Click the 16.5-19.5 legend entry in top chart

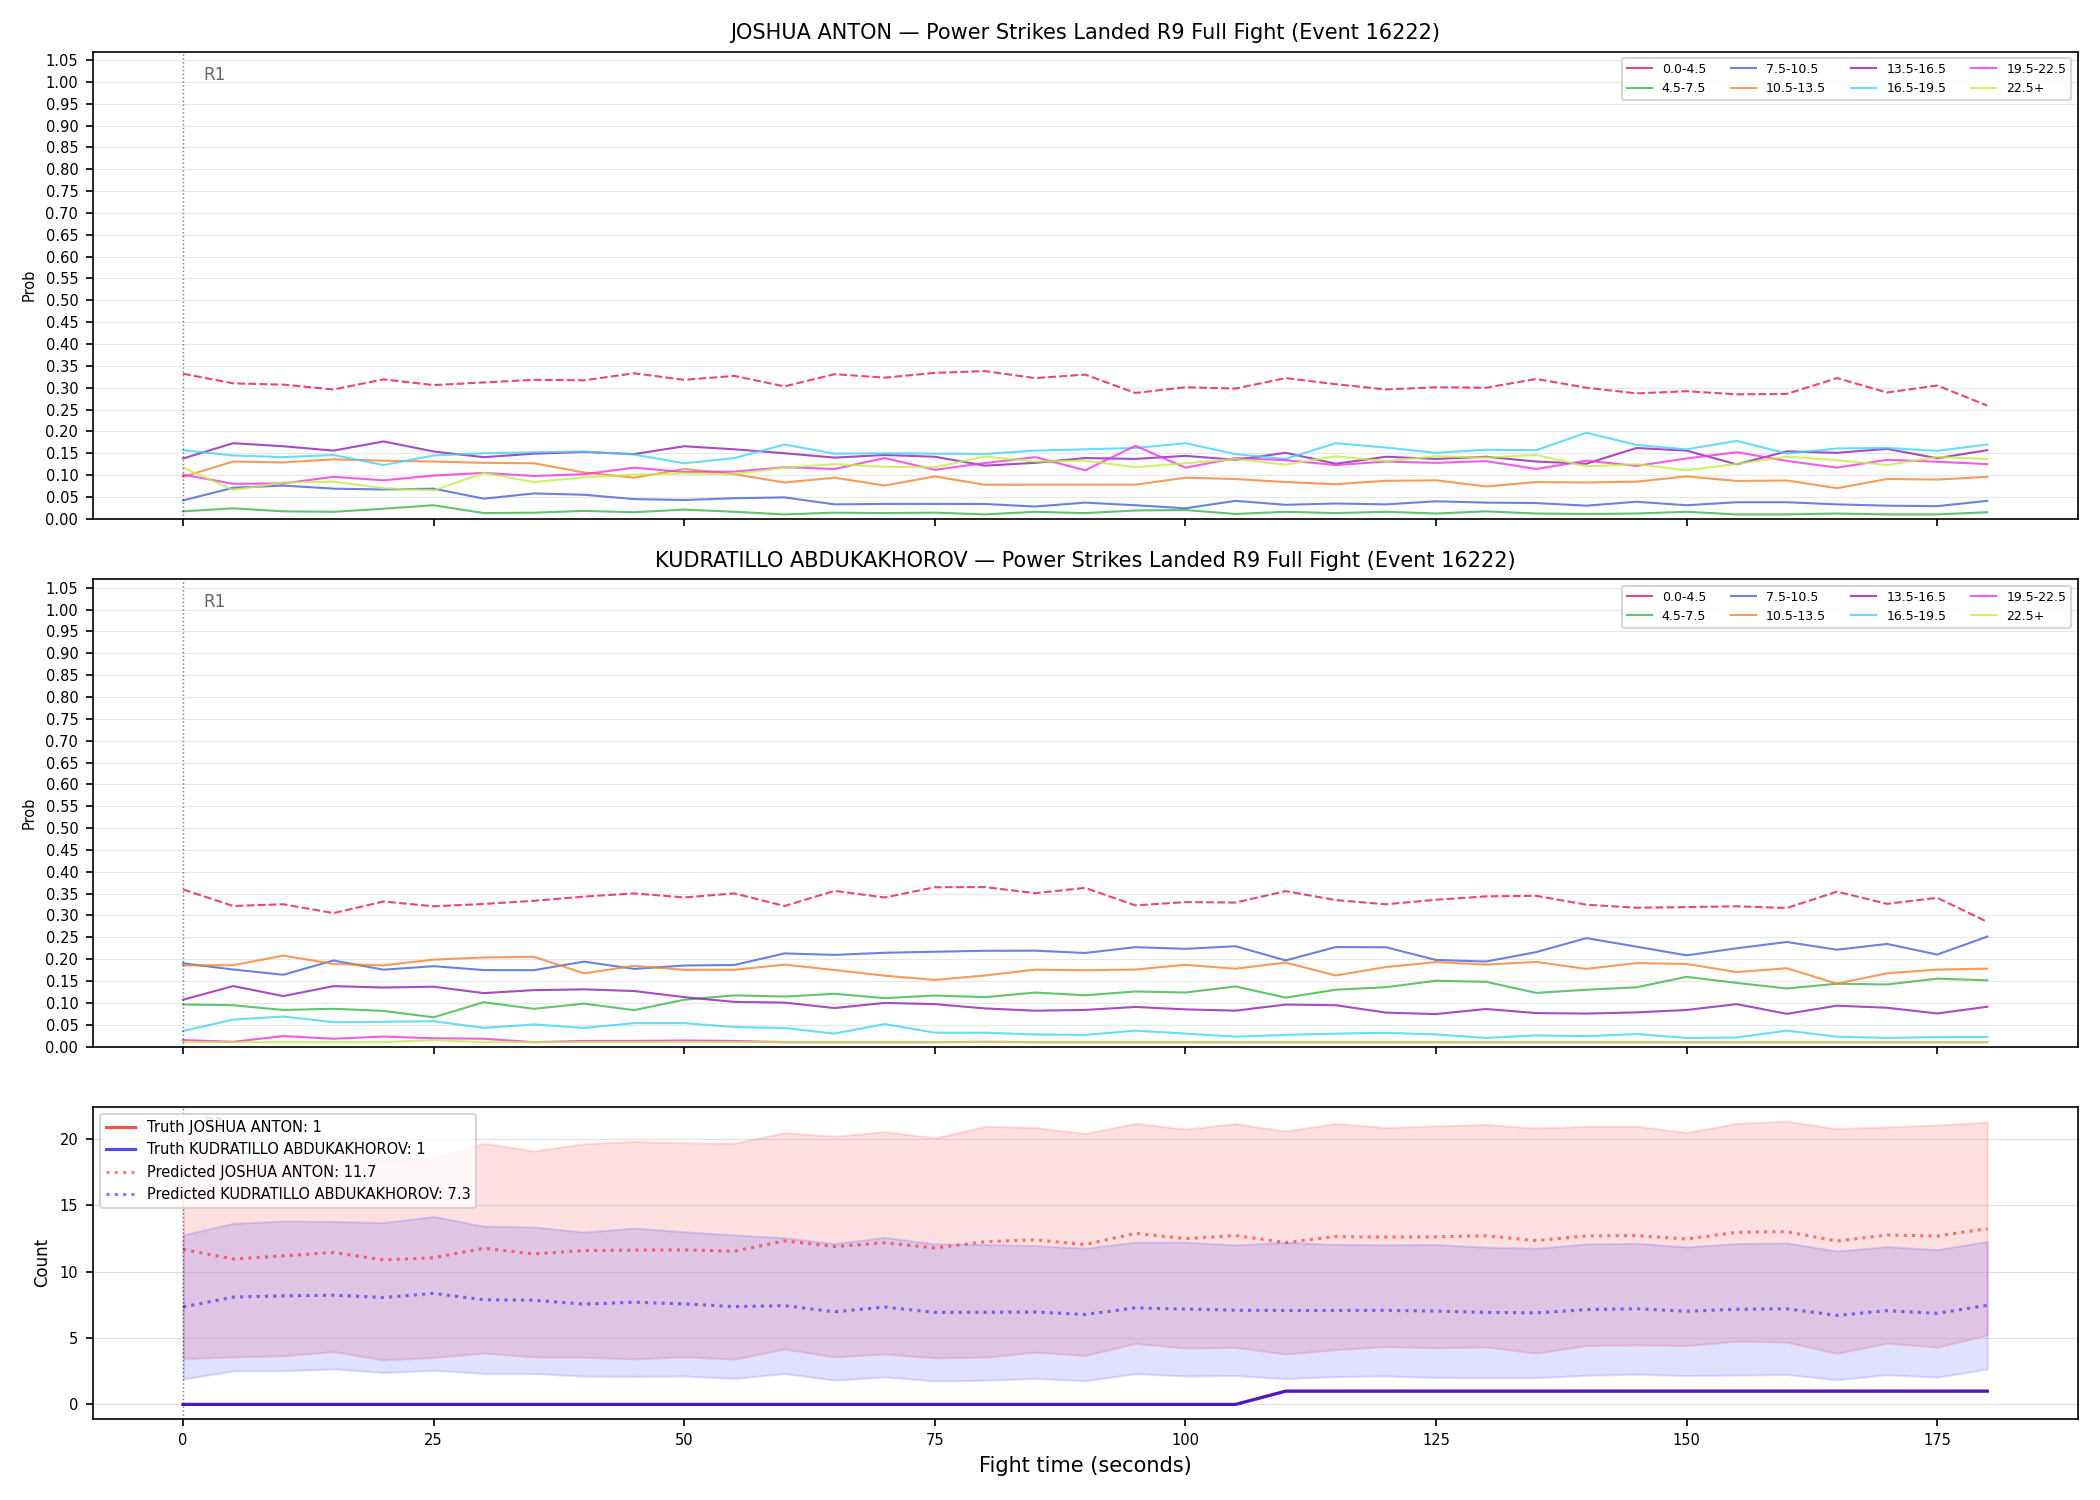click(1898, 88)
